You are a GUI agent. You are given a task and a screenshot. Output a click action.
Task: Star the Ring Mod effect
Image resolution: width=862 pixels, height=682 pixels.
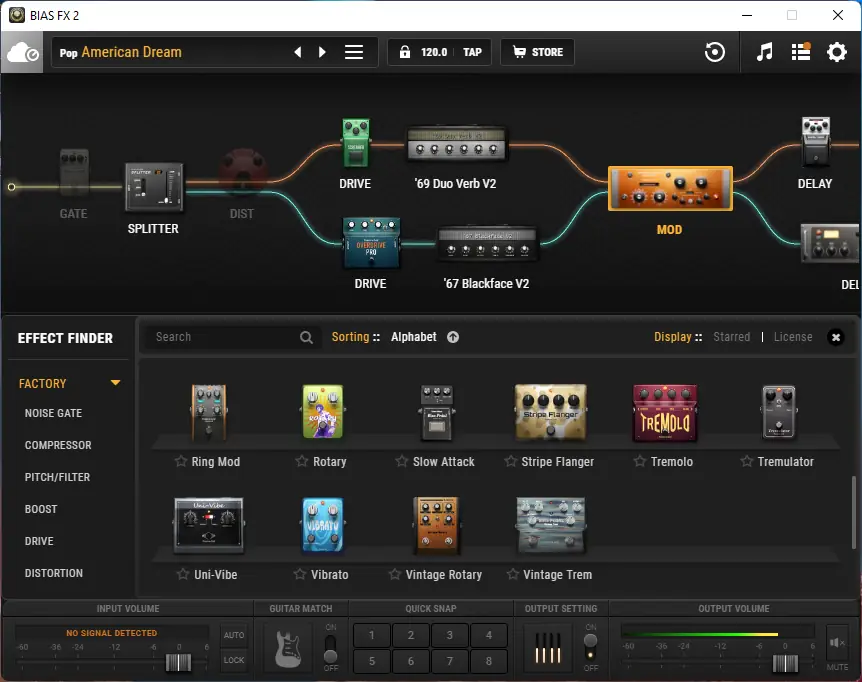click(181, 461)
